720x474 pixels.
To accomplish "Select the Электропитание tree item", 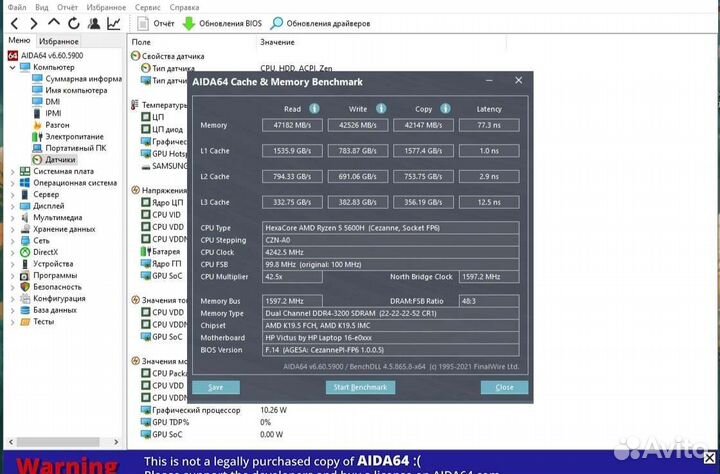I will [x=68, y=136].
